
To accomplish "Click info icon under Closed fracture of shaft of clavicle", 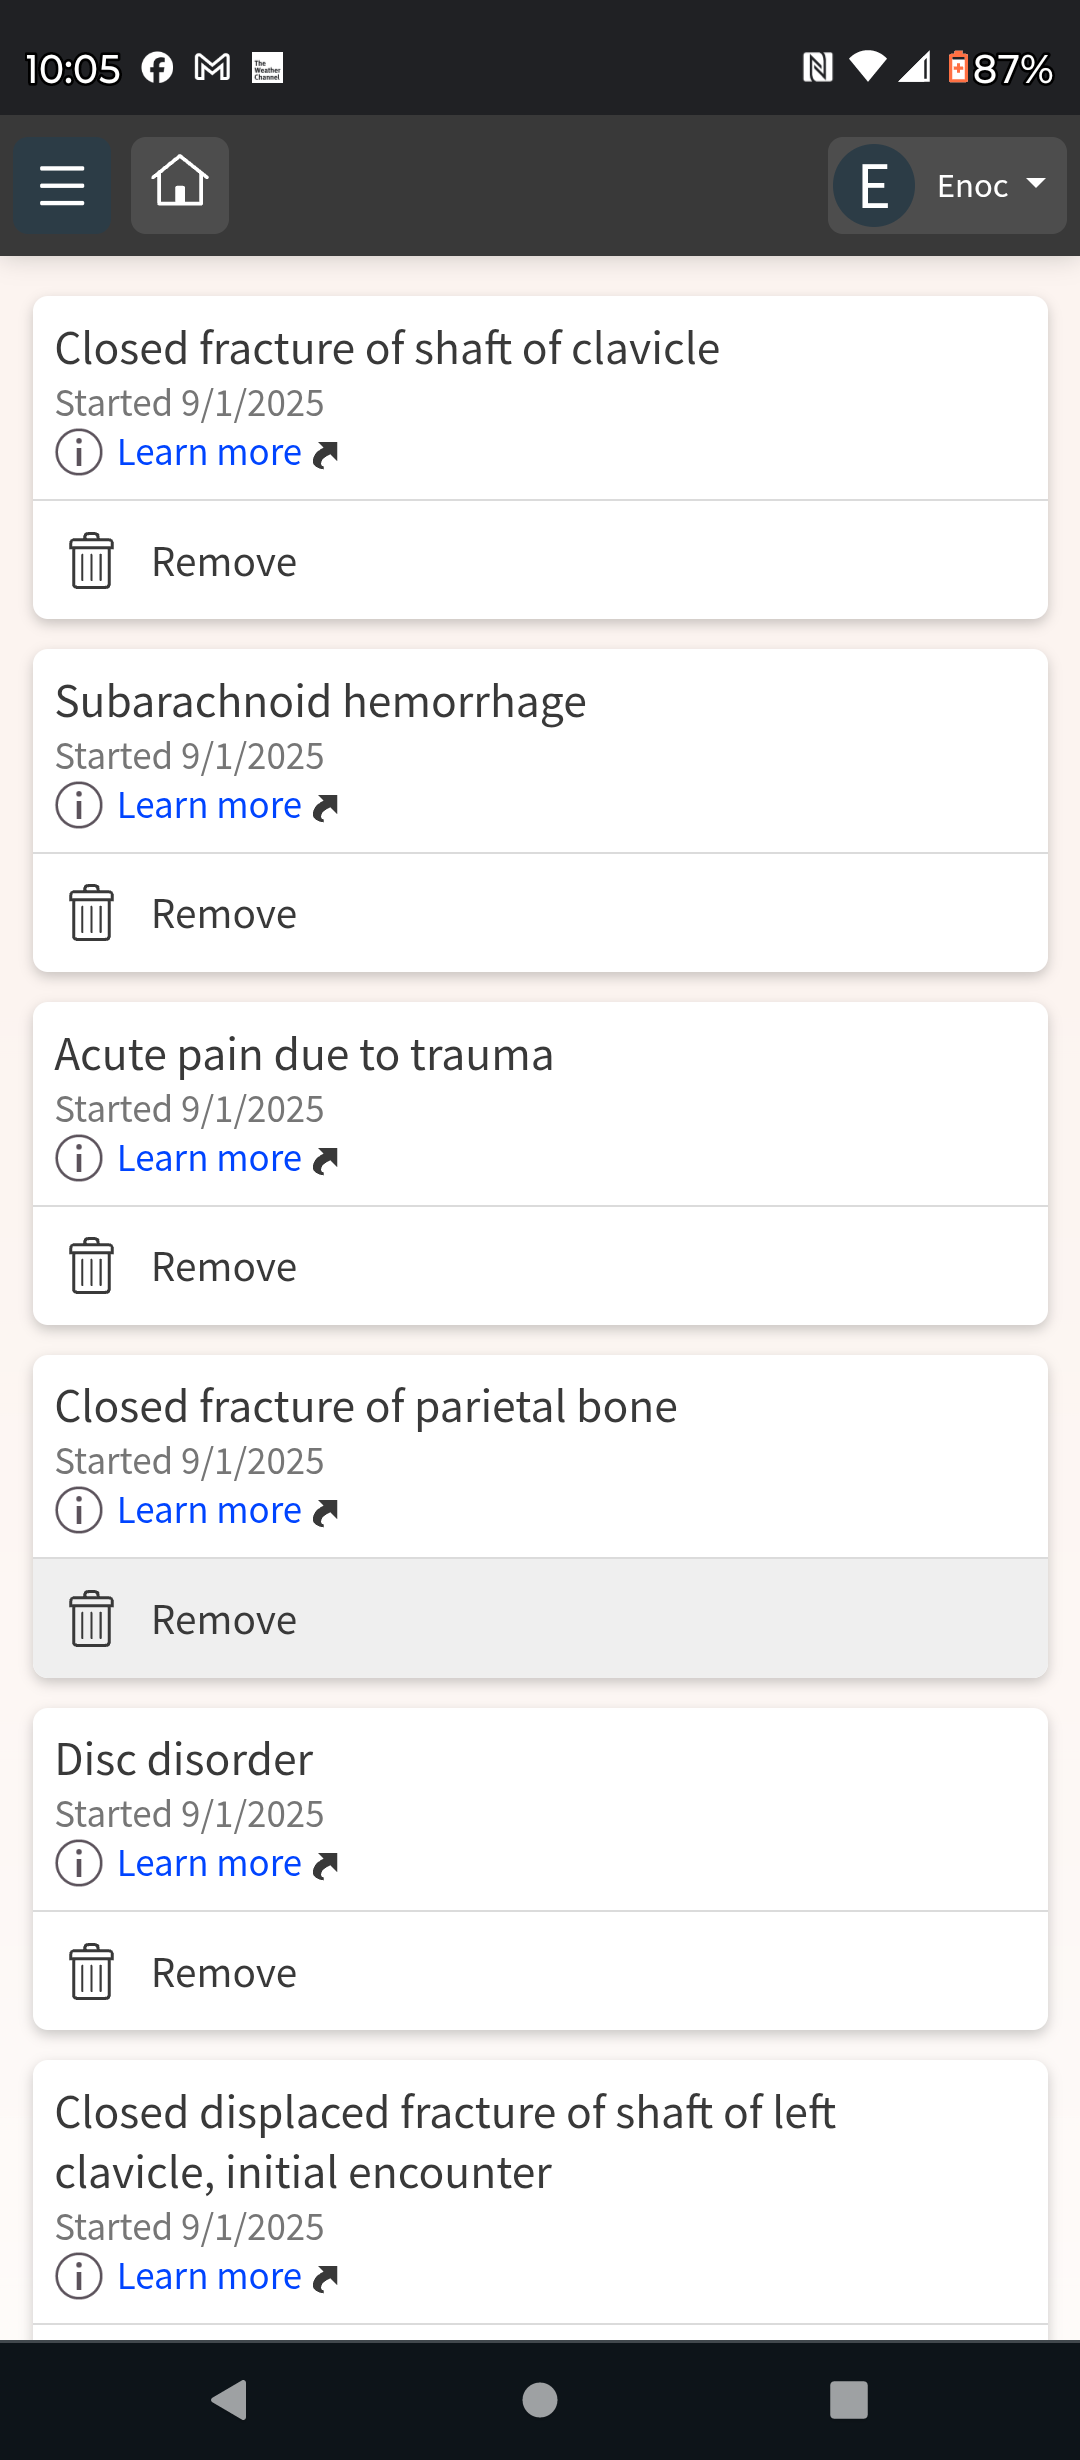I will pyautogui.click(x=79, y=452).
